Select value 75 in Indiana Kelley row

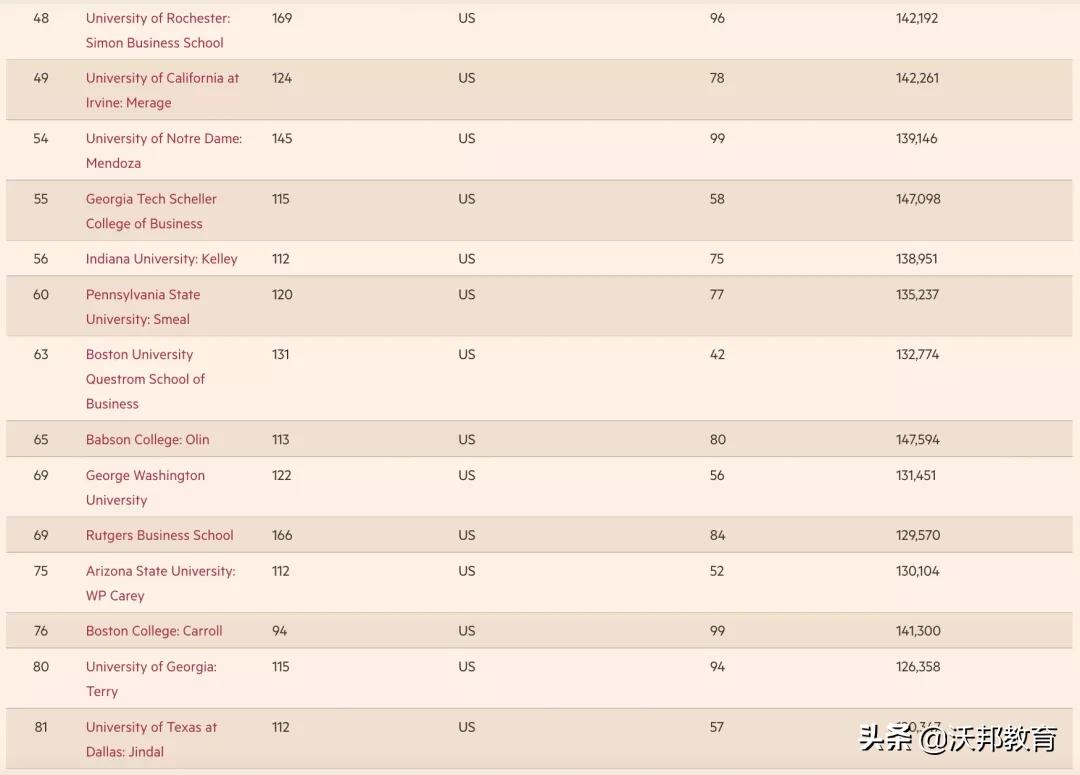(x=717, y=259)
